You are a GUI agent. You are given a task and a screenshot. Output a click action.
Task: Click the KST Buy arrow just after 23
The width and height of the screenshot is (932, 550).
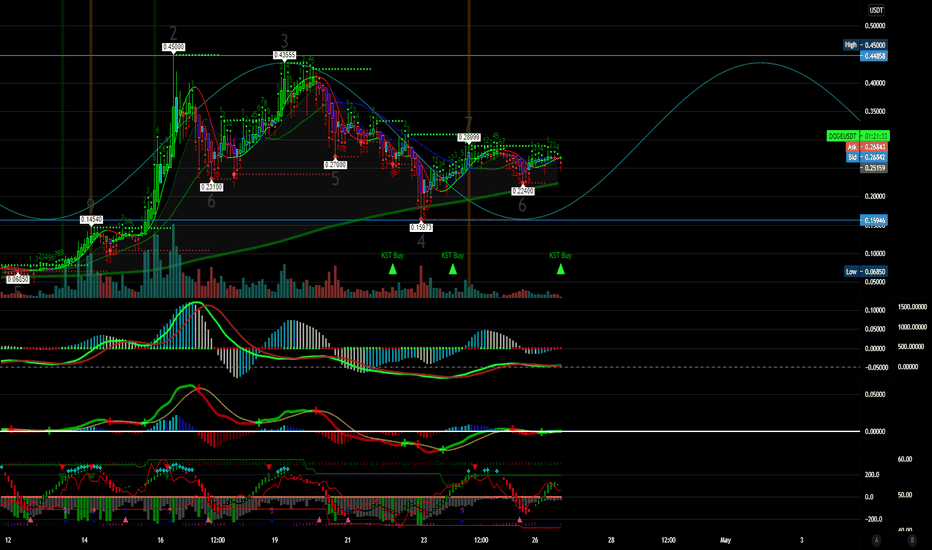tap(452, 269)
